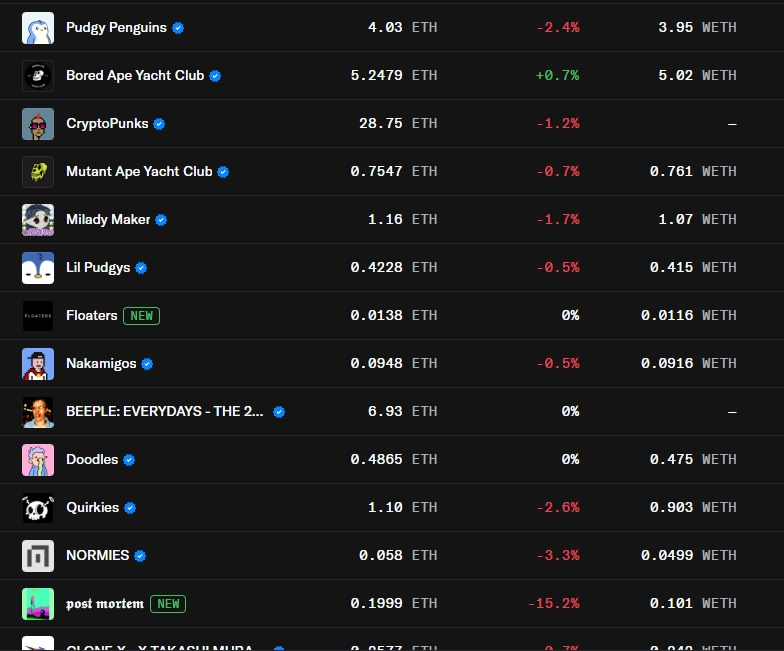Click the 5.2479 ETH floor price
The image size is (784, 651).
pyautogui.click(x=394, y=76)
